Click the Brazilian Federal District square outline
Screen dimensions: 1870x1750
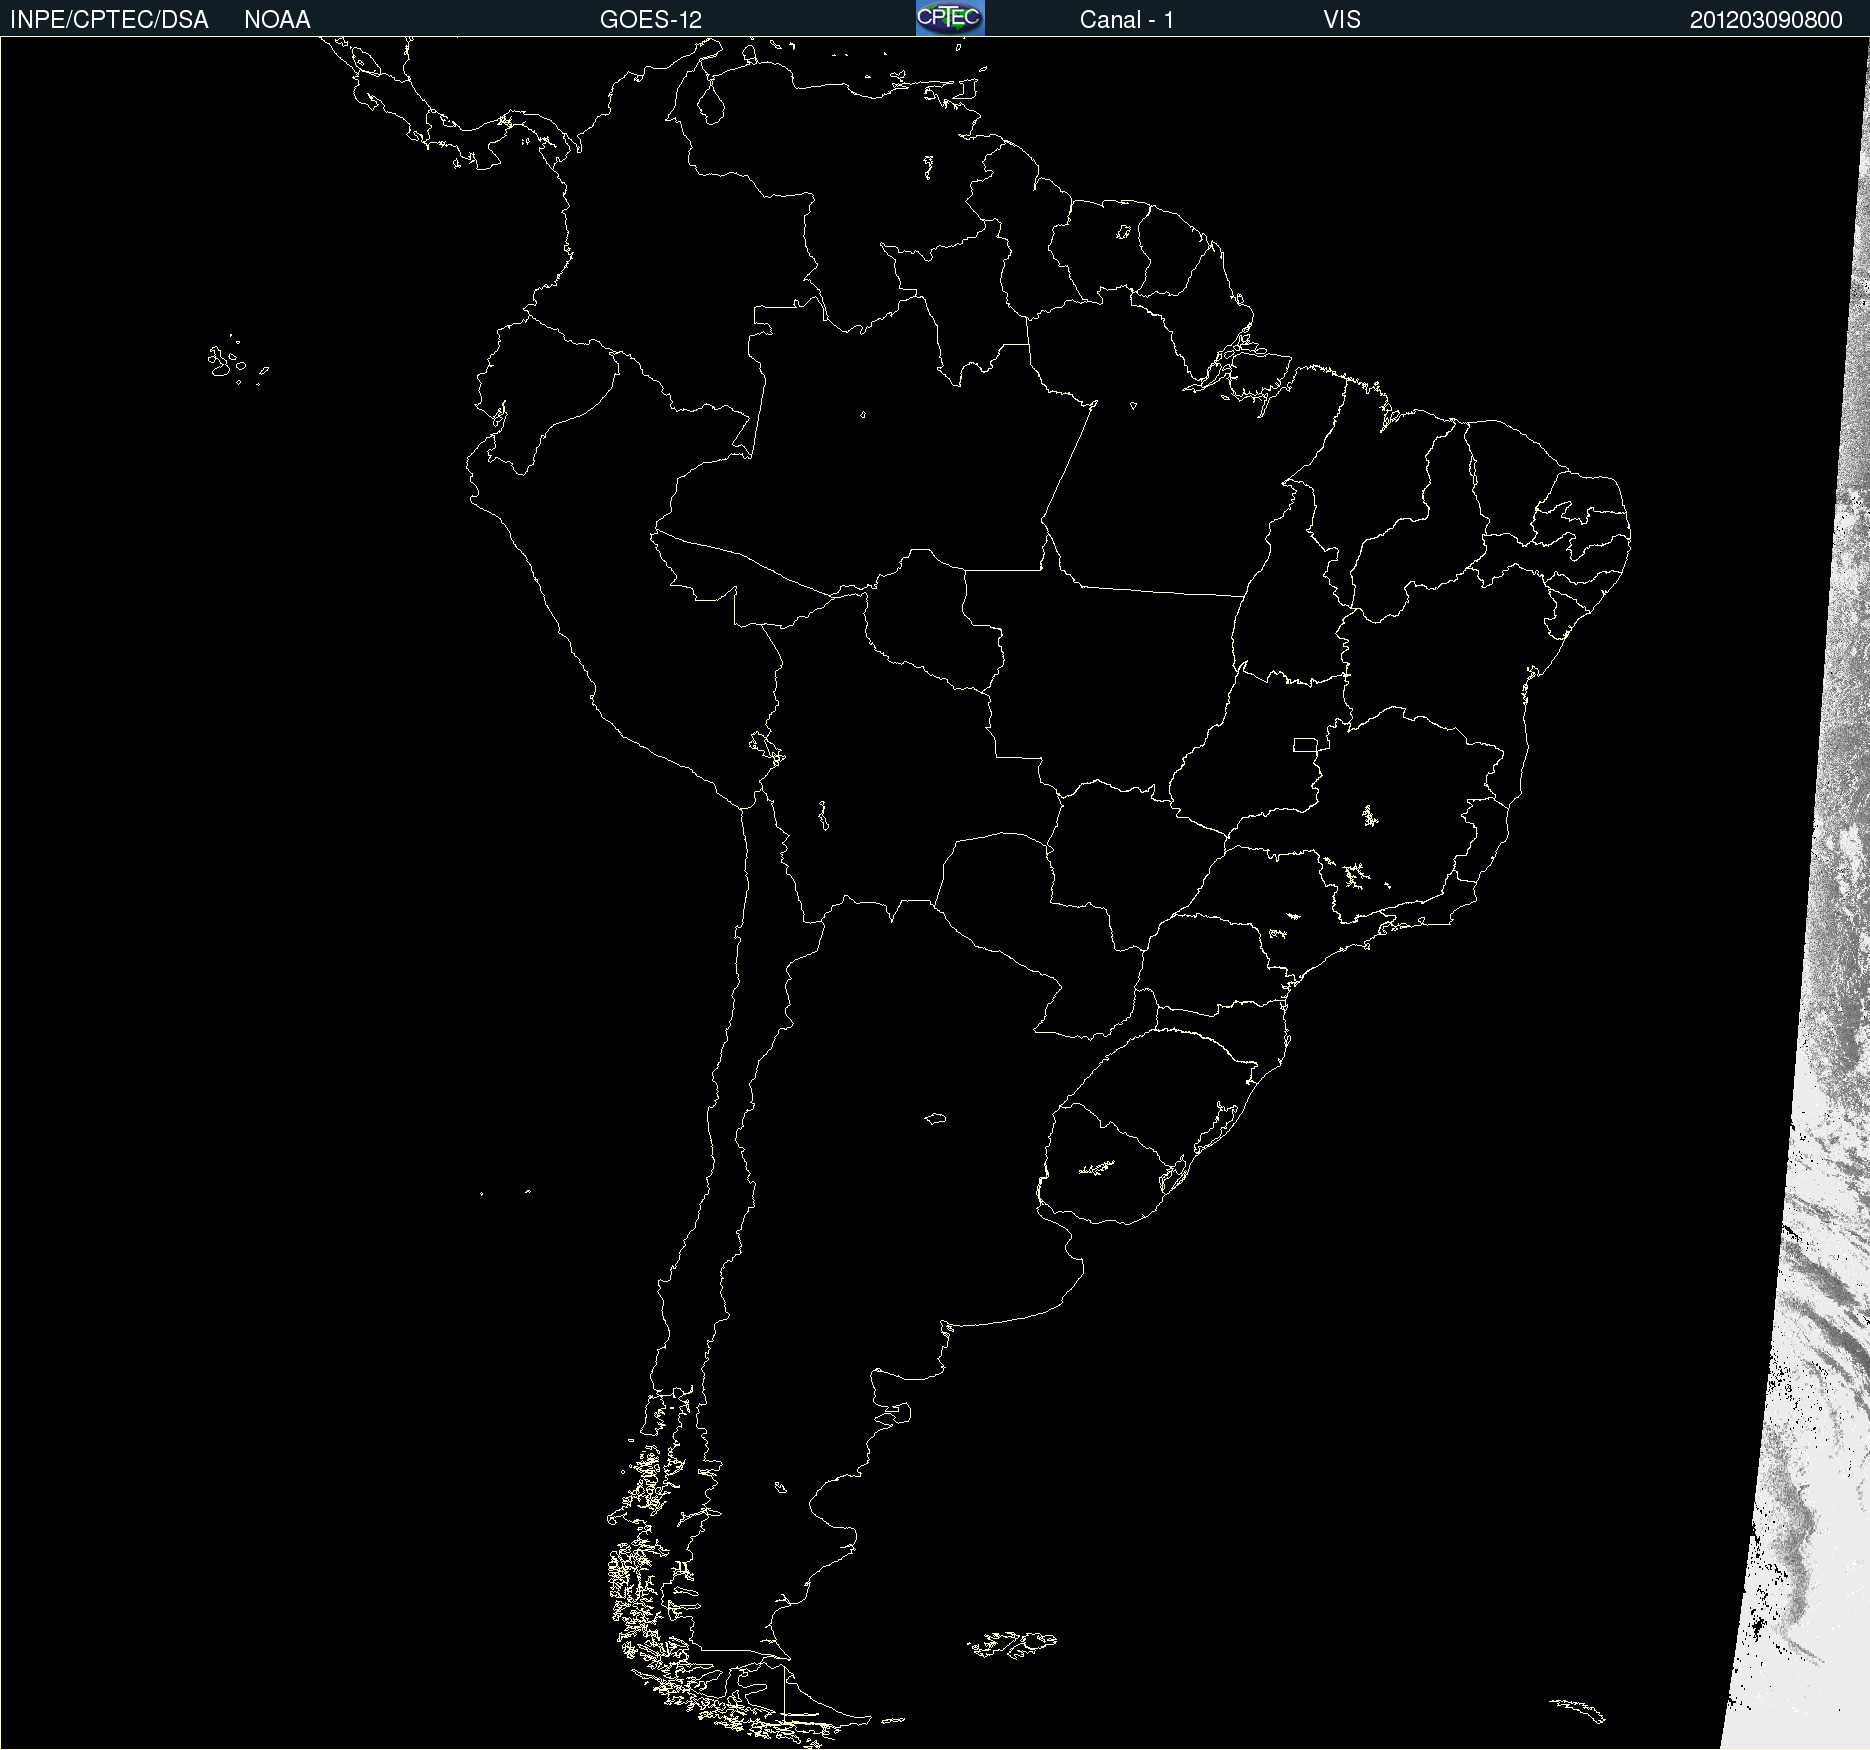(x=1305, y=744)
